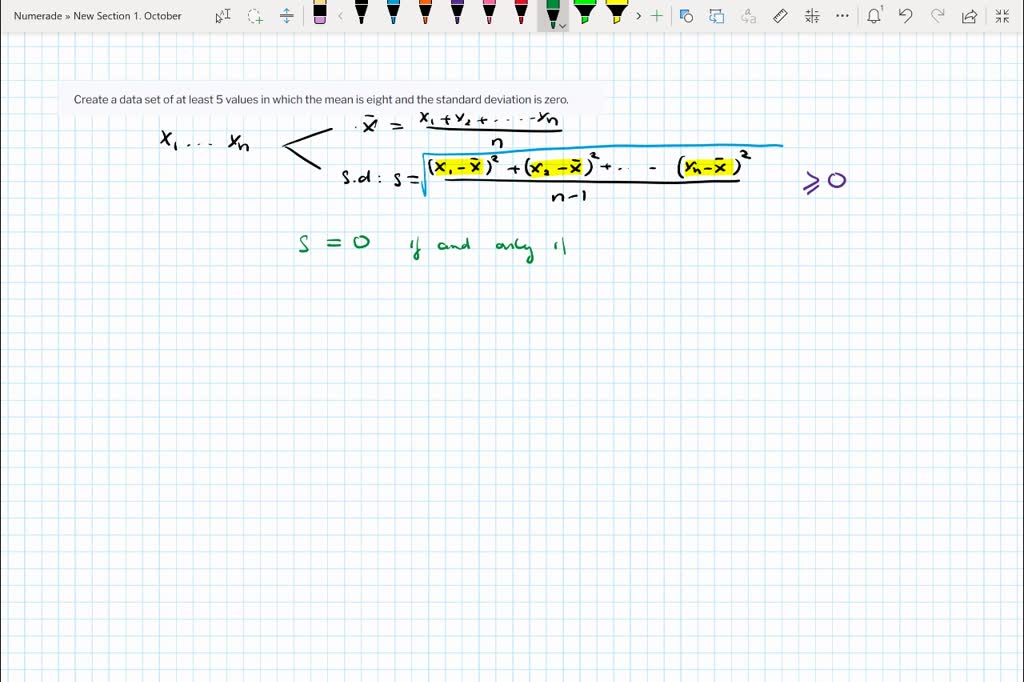1024x682 pixels.
Task: Open the math assistant tool
Action: [813, 15]
